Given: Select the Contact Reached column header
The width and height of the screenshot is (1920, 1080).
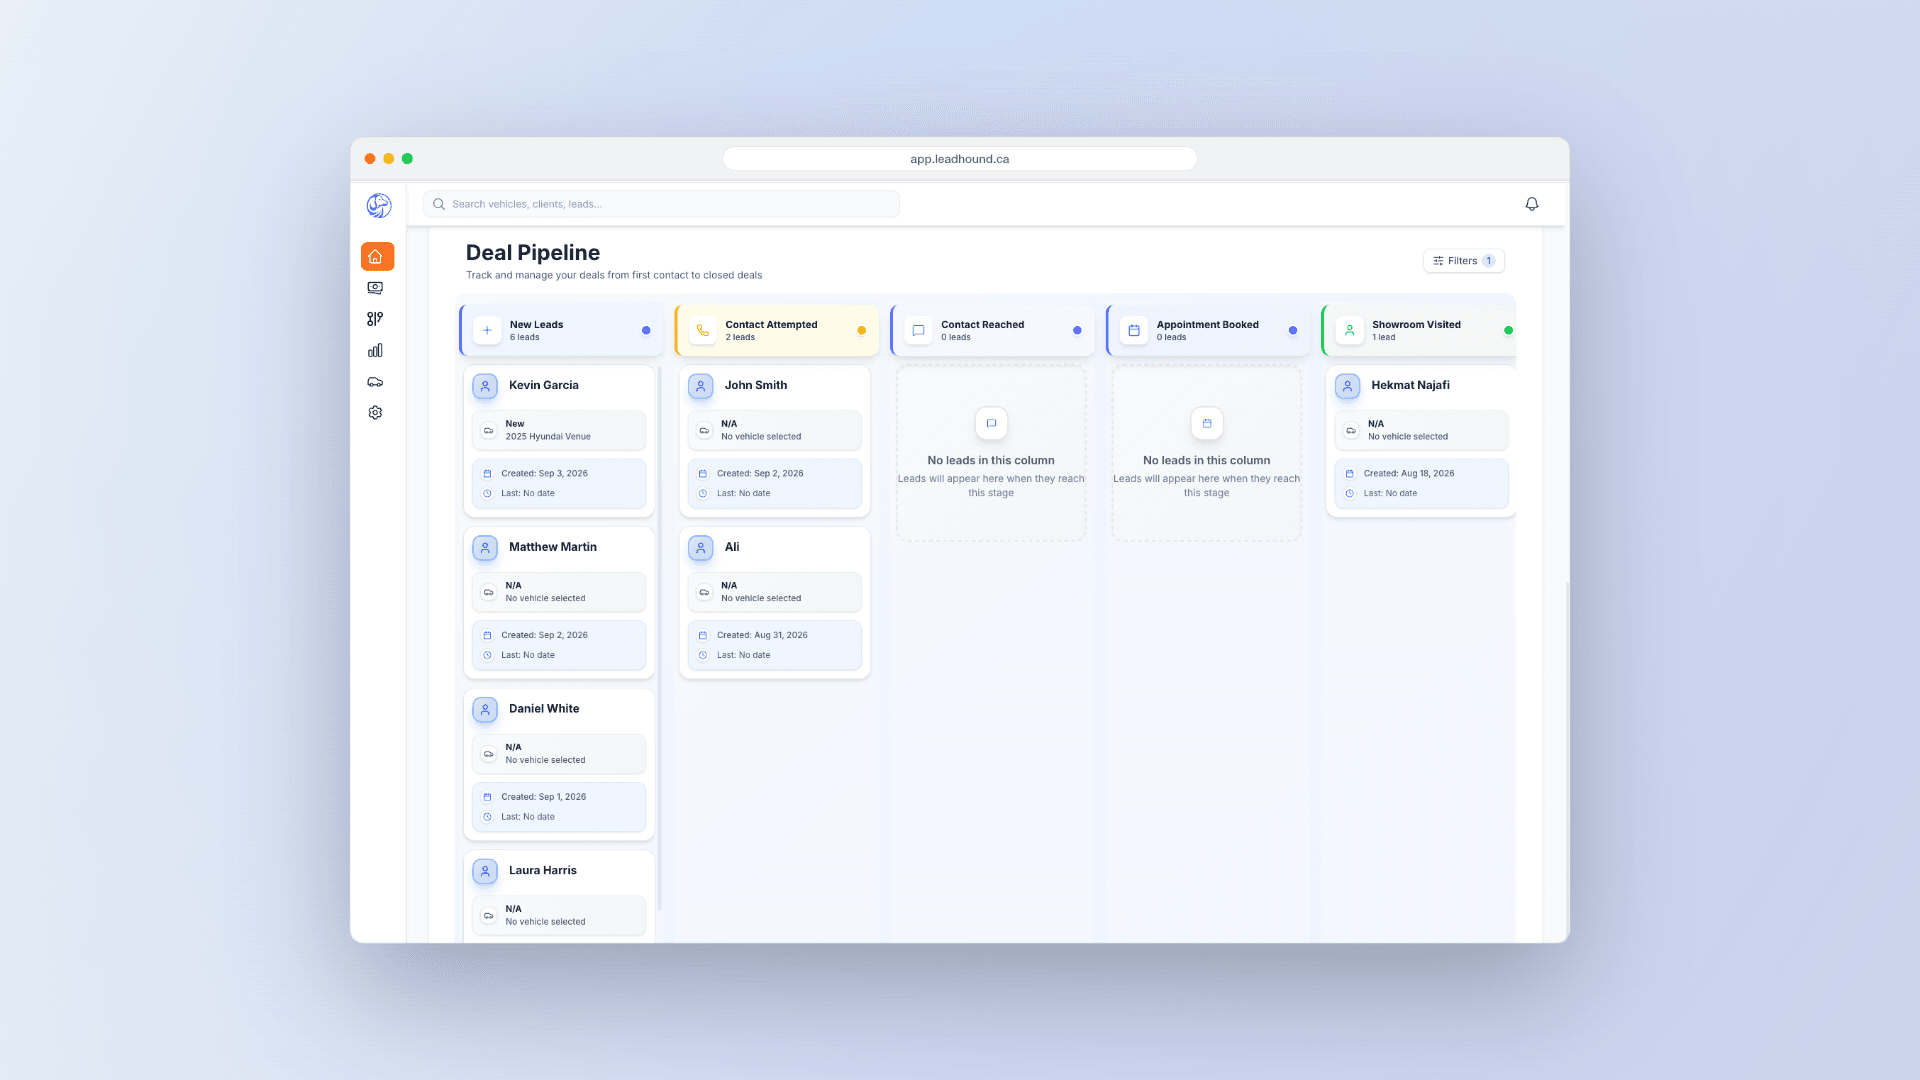Looking at the screenshot, I should (x=992, y=330).
